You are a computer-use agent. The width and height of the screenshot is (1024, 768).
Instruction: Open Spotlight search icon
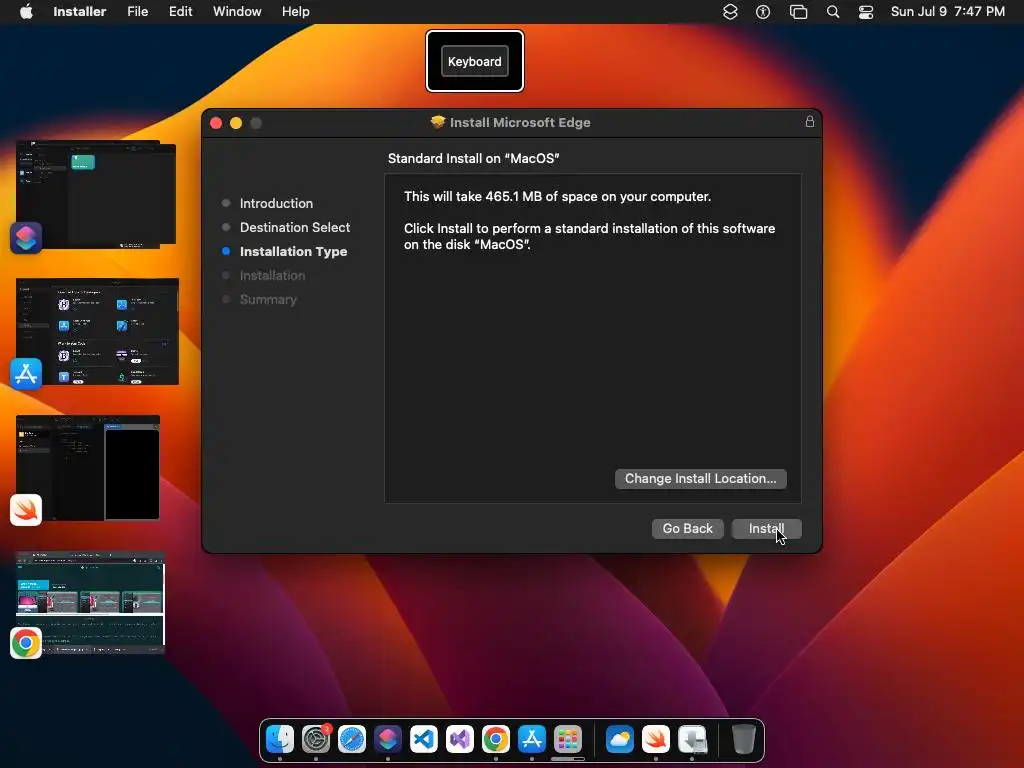[833, 12]
